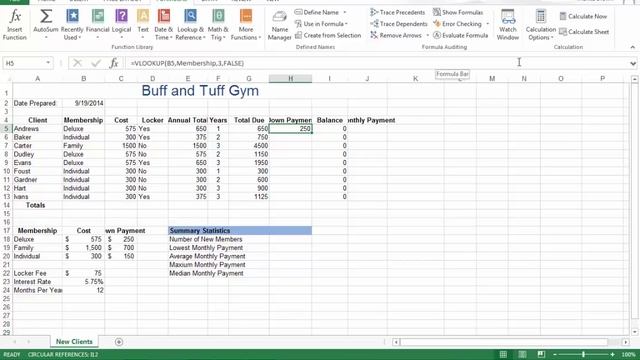Select the Summary Statistics header cell

pyautogui.click(x=240, y=231)
